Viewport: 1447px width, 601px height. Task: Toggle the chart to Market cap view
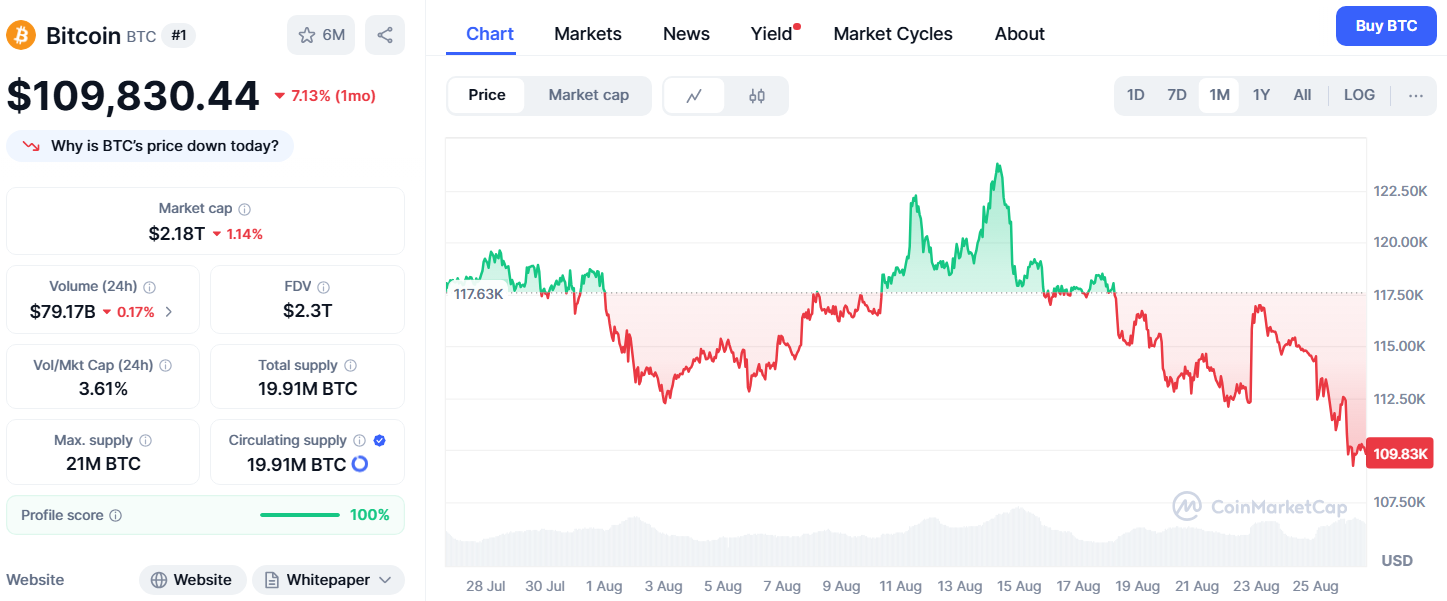coord(587,95)
